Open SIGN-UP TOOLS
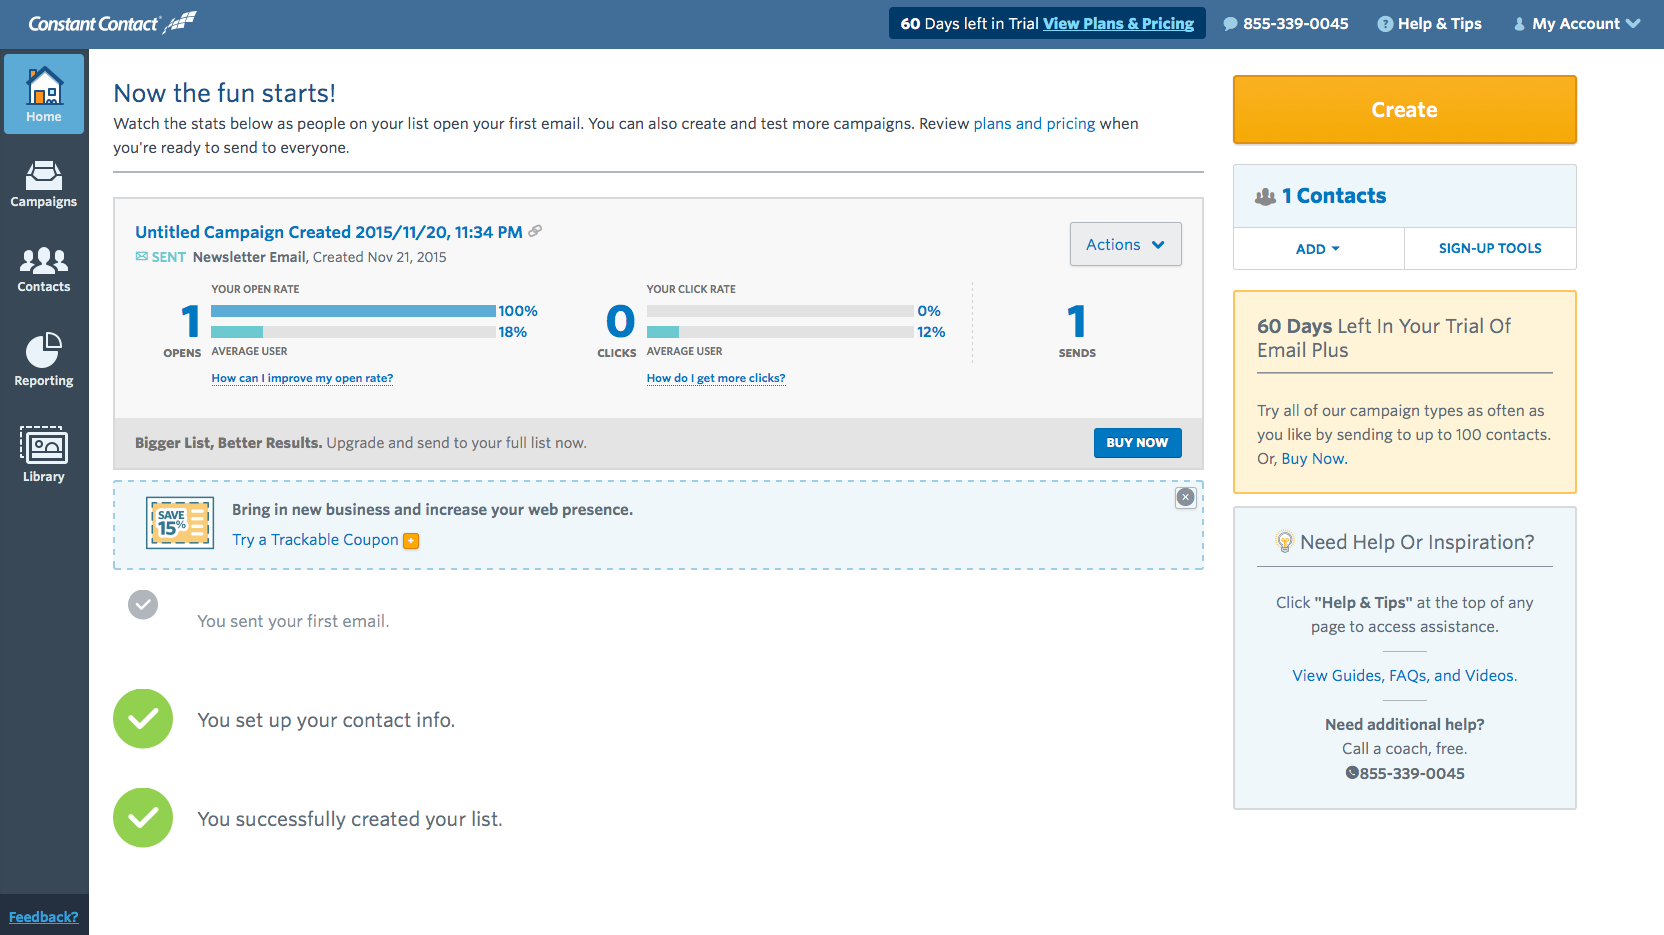This screenshot has height=935, width=1664. 1490,249
